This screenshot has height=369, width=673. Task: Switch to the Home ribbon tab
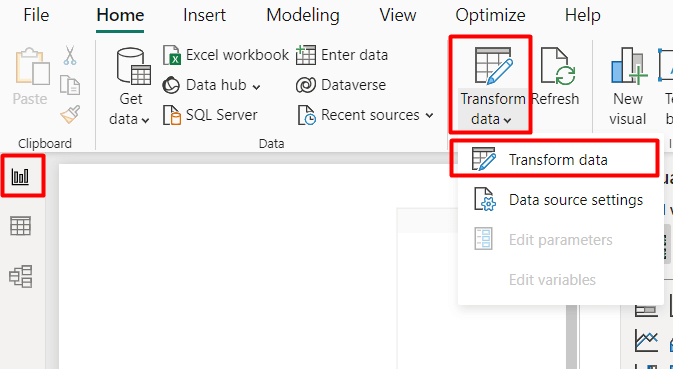[x=120, y=15]
